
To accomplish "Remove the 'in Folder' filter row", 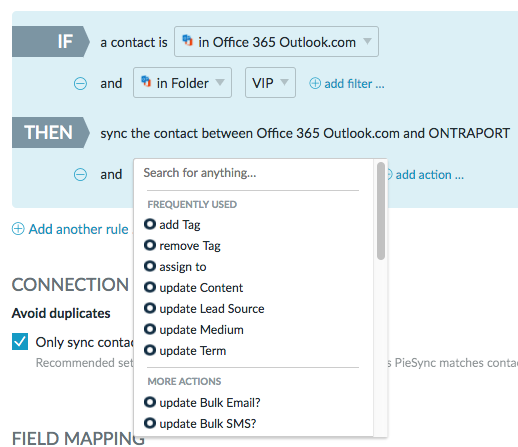I will tap(80, 83).
